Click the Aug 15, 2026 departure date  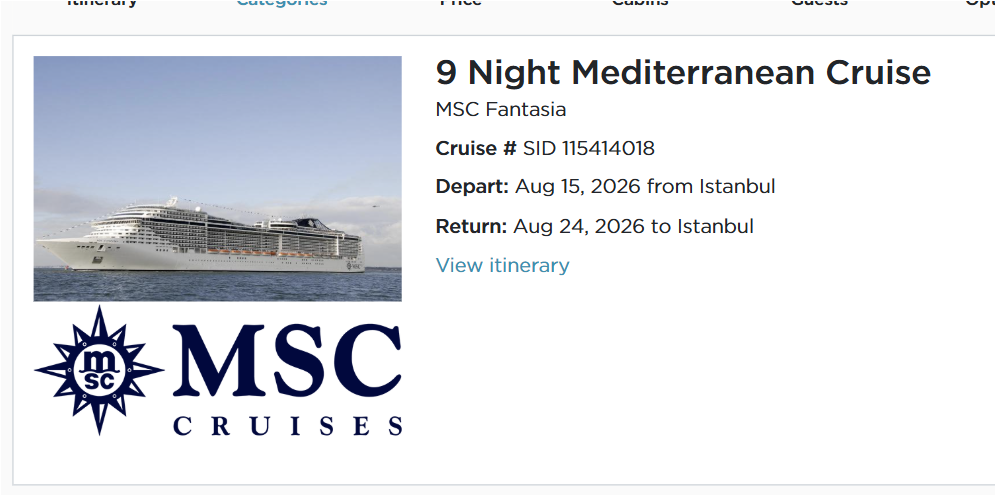click(578, 186)
